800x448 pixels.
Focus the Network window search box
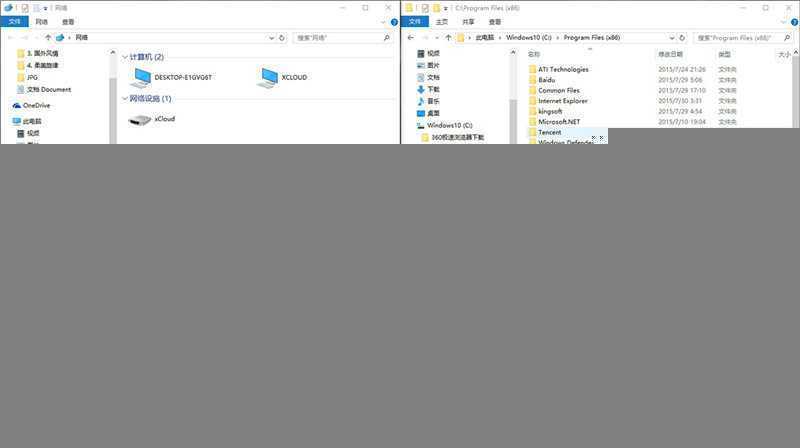tap(339, 38)
